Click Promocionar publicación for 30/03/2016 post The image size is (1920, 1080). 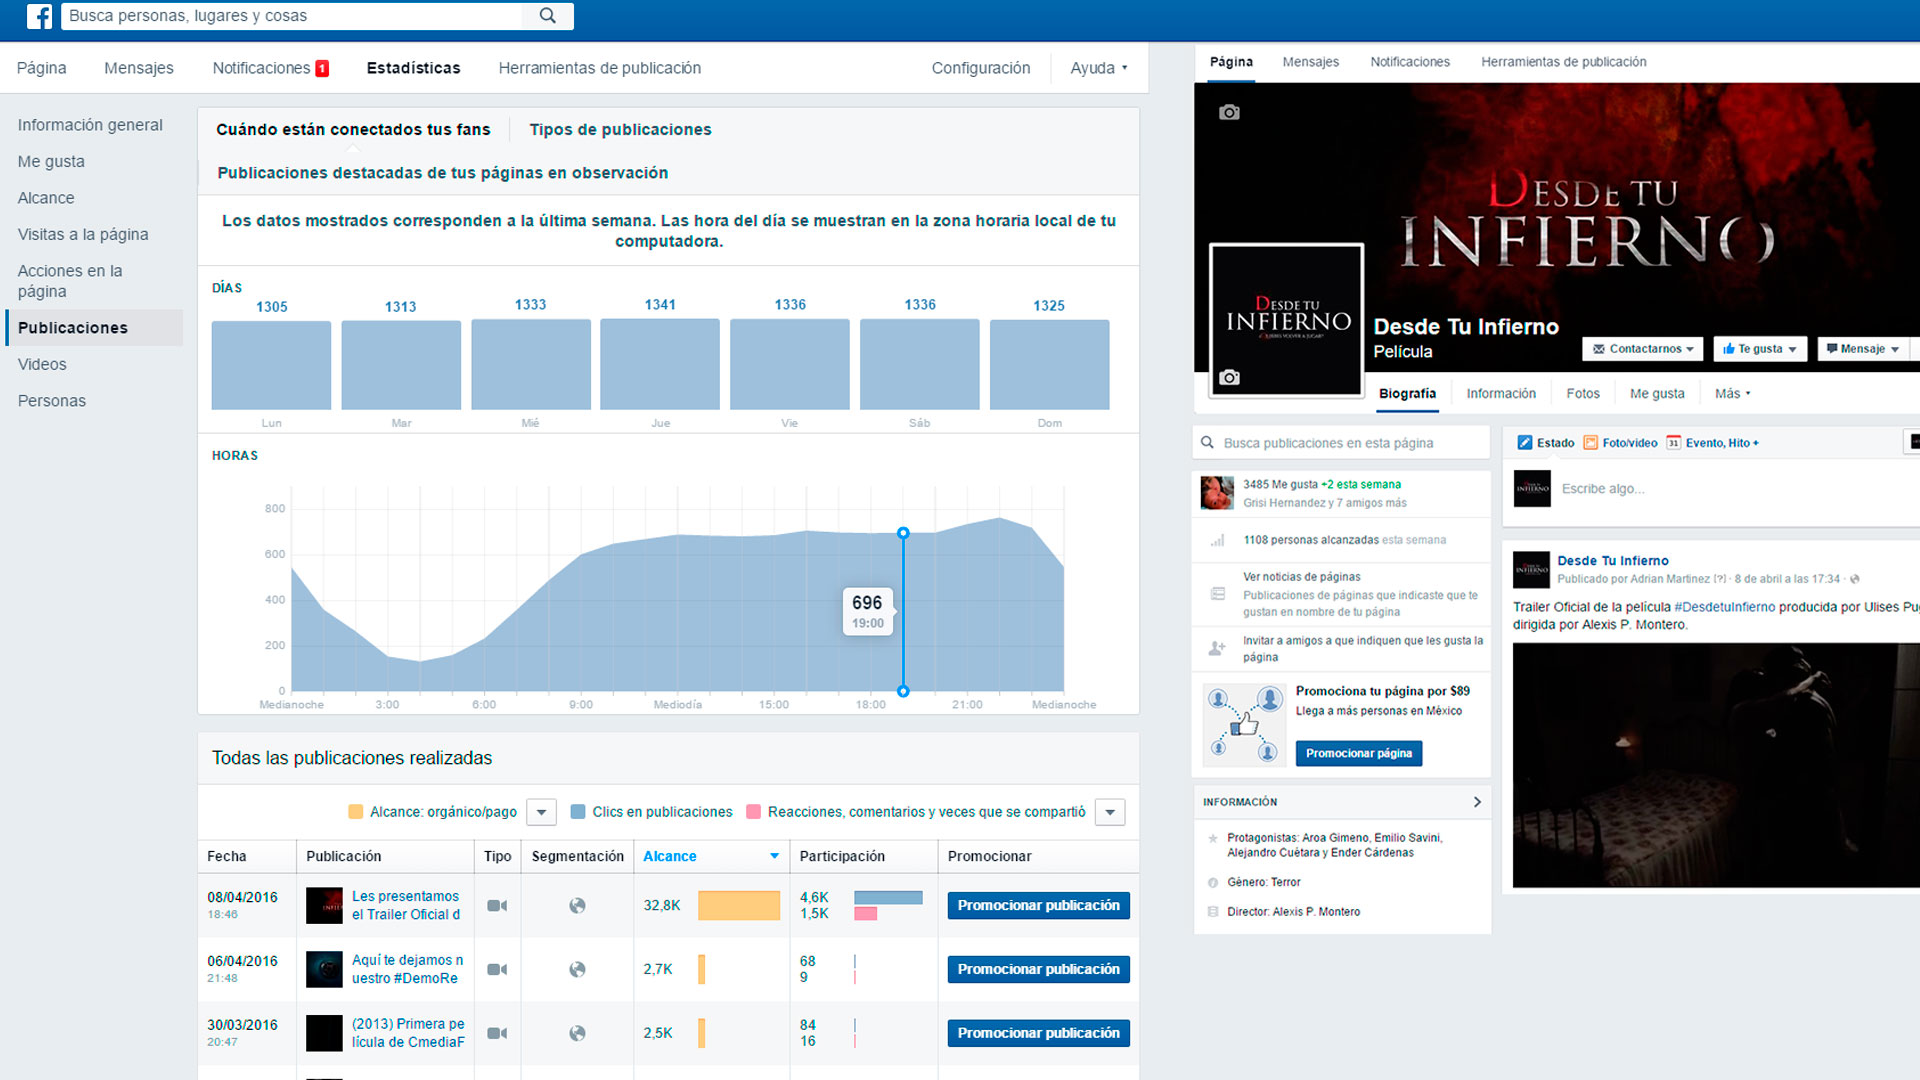coord(1038,1033)
